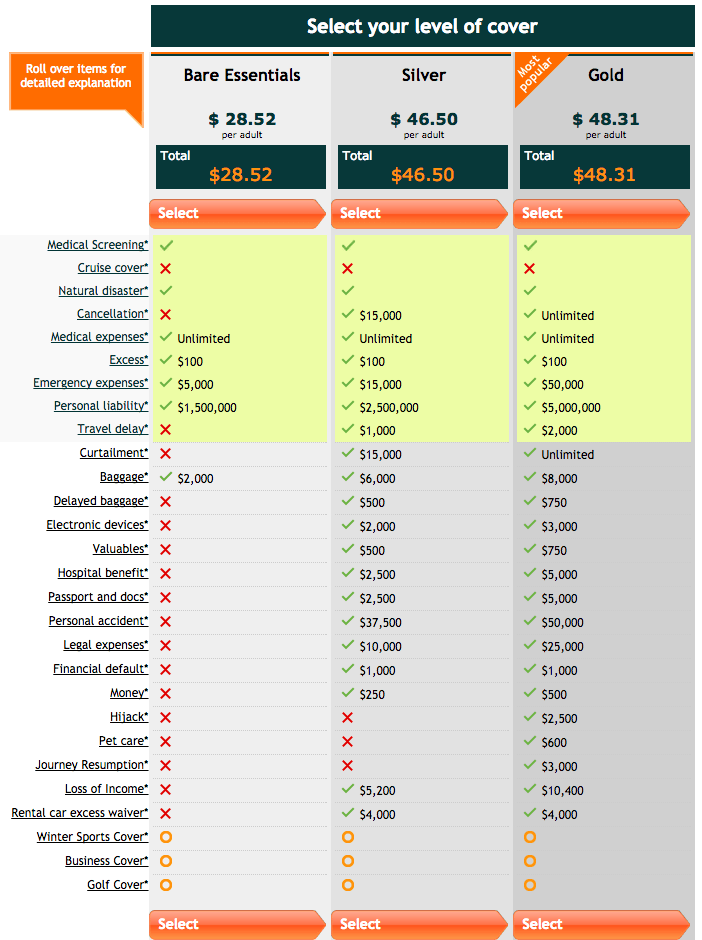The height and width of the screenshot is (940, 702).
Task: Click the orange circle for Business Cover in Bare Essentials
Action: click(166, 861)
